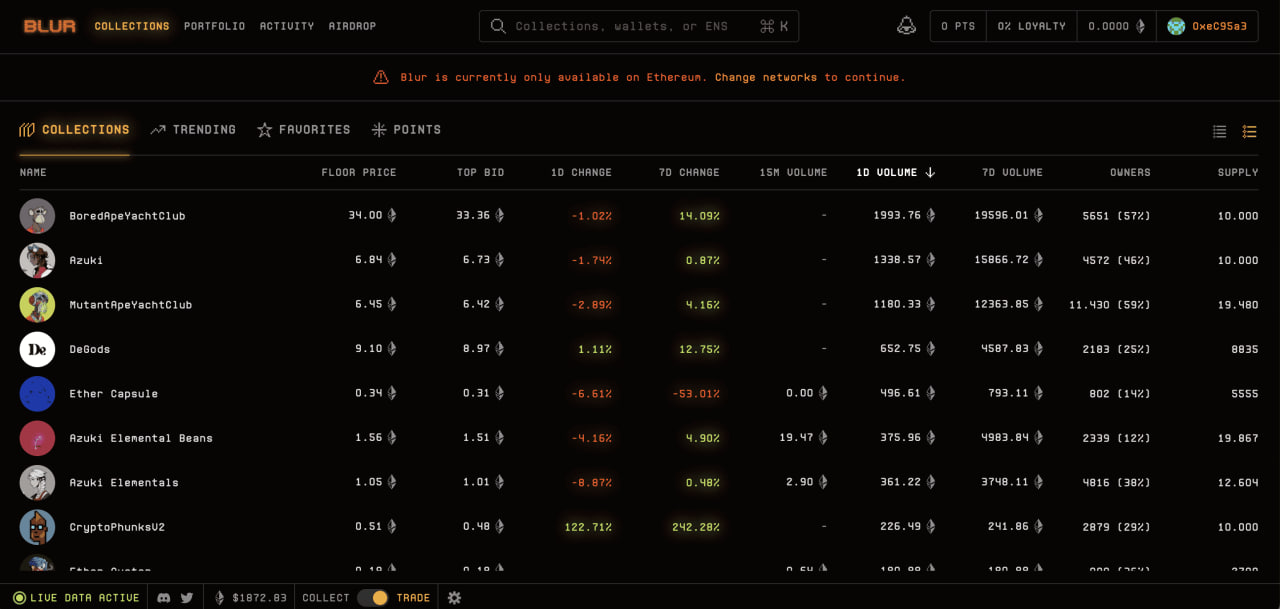
Task: Switch the marketplace mode from Collect to Trade
Action: point(378,596)
